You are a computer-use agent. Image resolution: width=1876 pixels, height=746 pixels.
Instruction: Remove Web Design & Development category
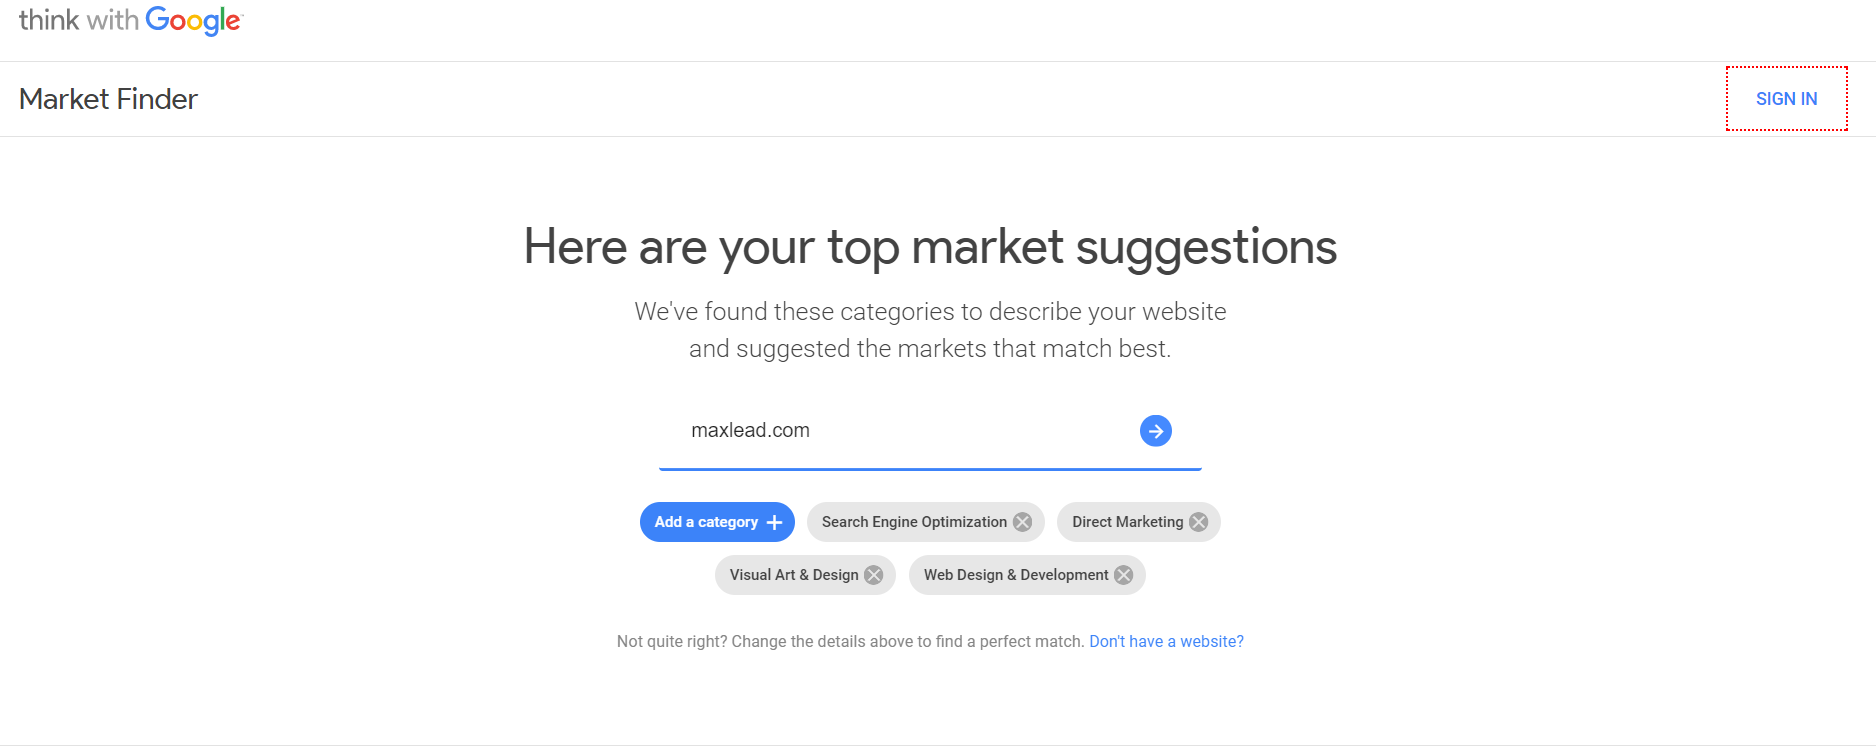1123,575
